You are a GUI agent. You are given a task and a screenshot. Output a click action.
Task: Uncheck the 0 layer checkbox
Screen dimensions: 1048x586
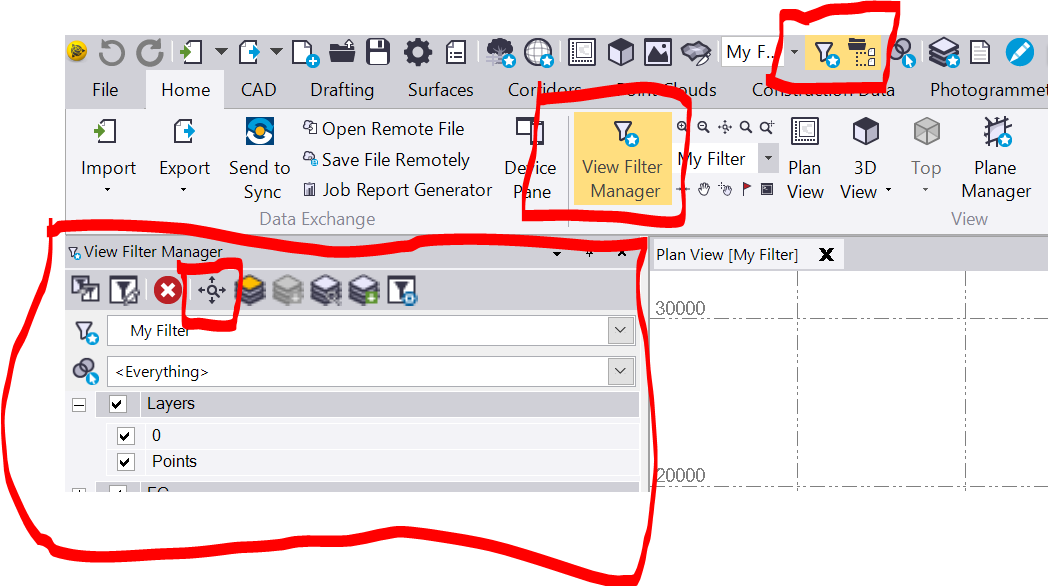[x=126, y=435]
